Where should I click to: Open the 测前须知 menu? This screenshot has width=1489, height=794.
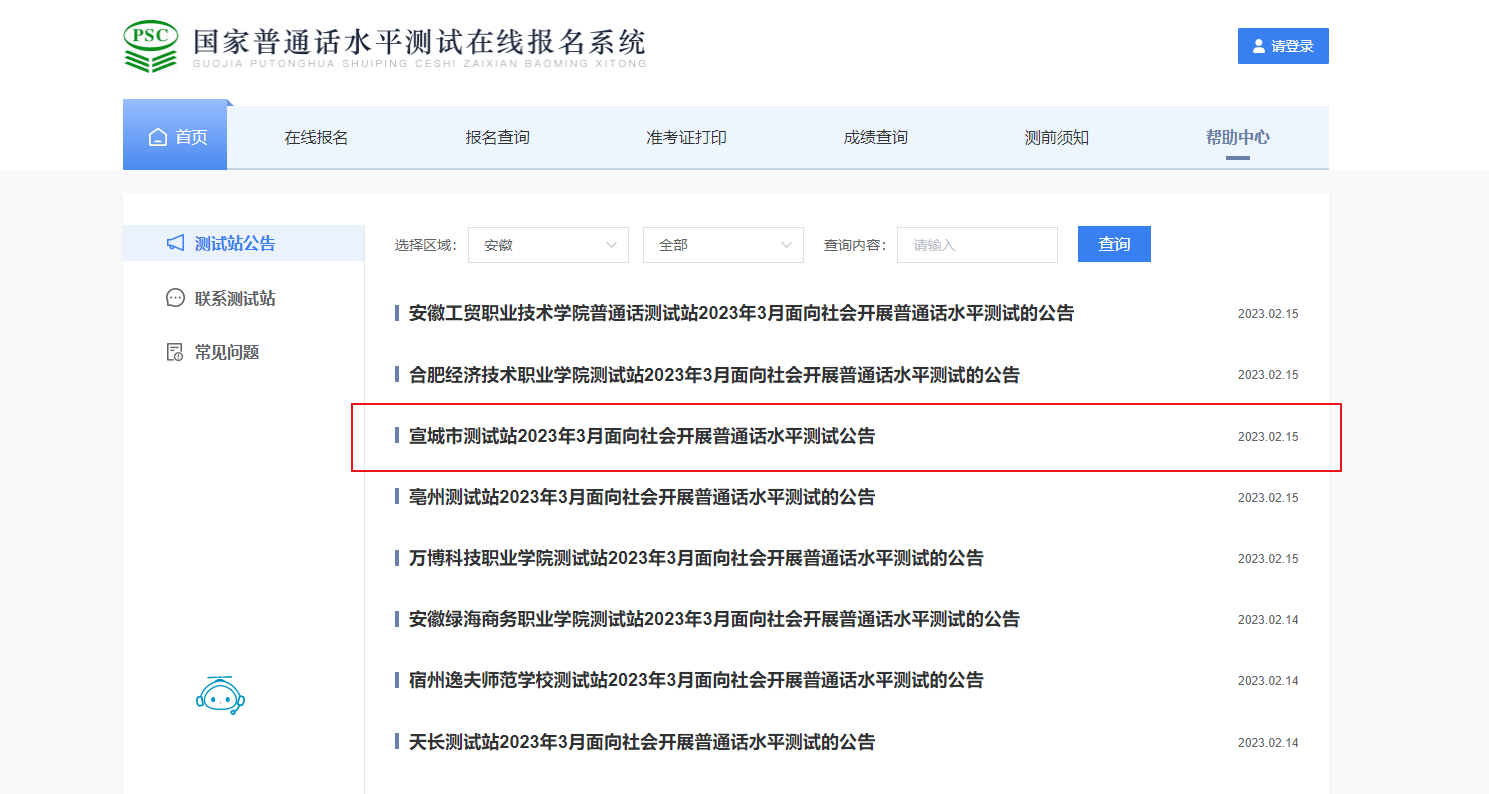(1057, 138)
